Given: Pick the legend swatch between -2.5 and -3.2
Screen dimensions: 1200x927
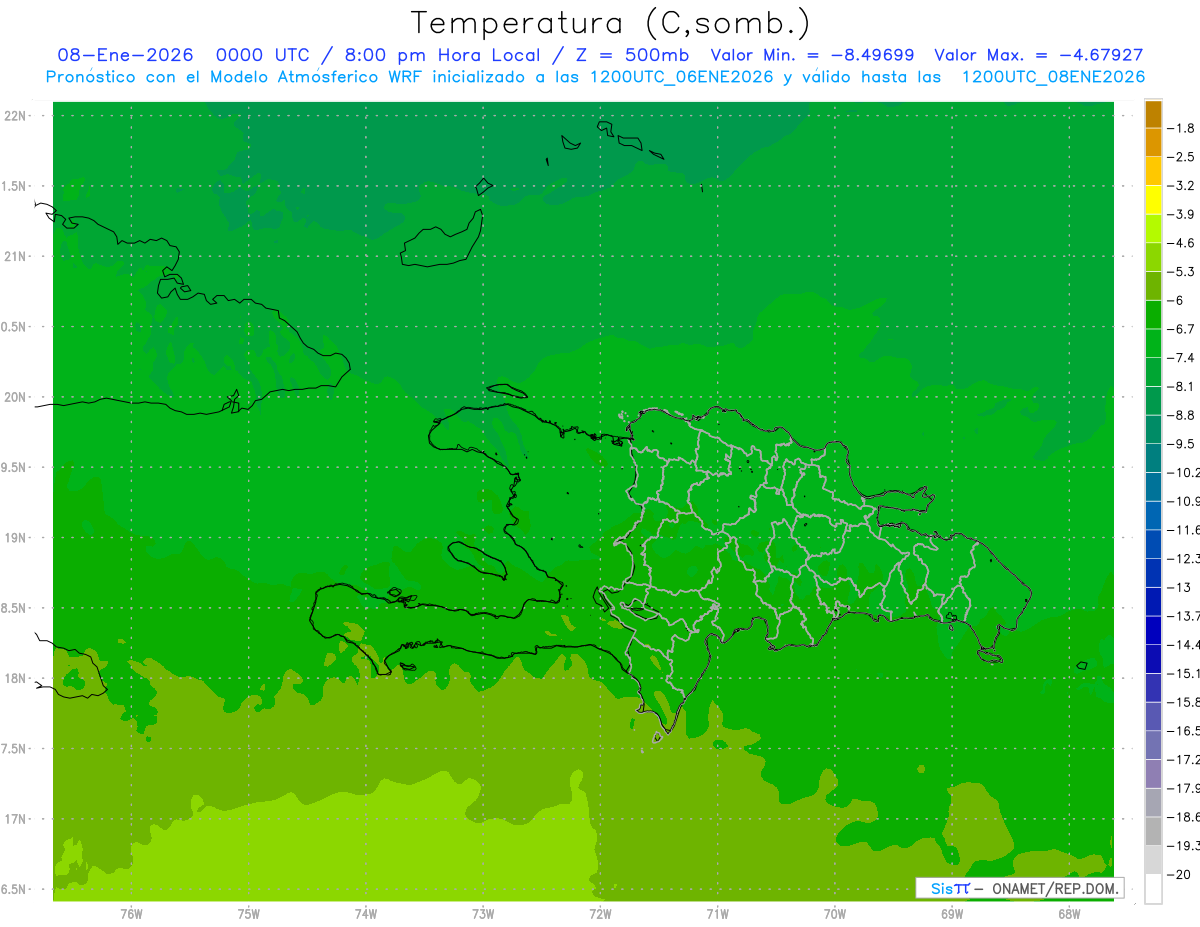Looking at the screenshot, I should [x=1153, y=171].
